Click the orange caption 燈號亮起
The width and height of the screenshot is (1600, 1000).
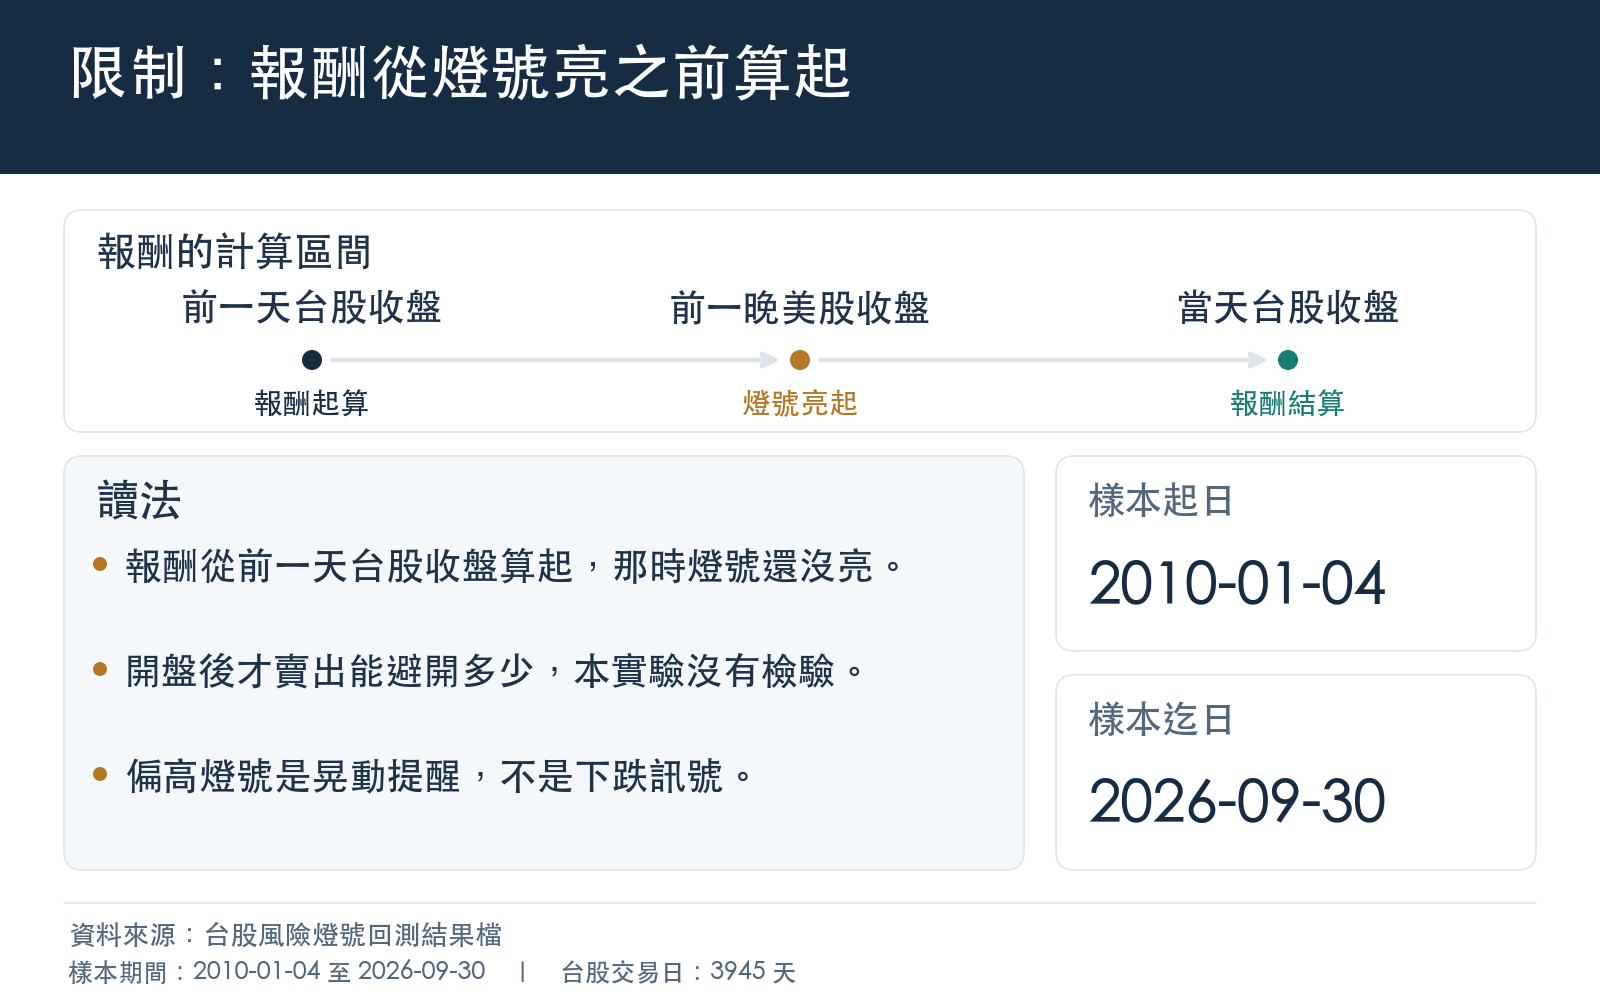click(x=800, y=403)
